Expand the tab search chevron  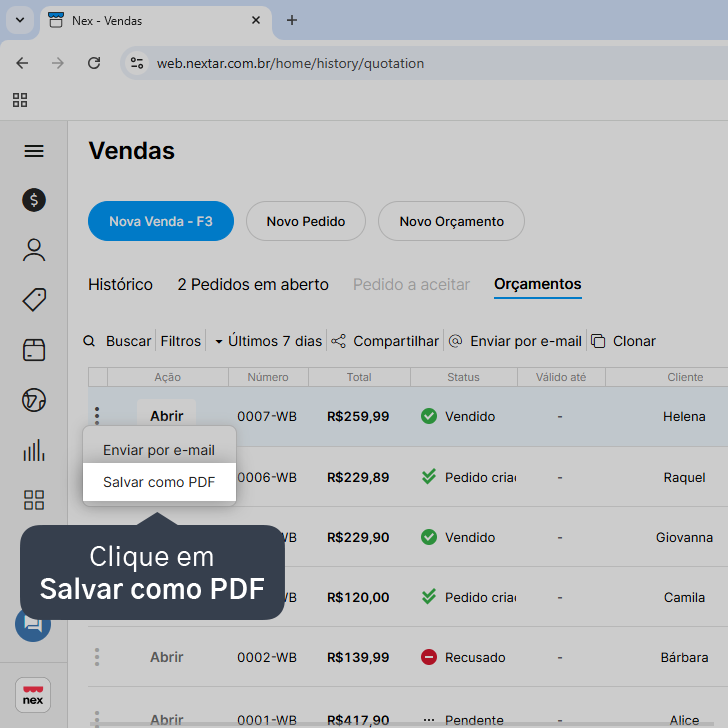[20, 20]
